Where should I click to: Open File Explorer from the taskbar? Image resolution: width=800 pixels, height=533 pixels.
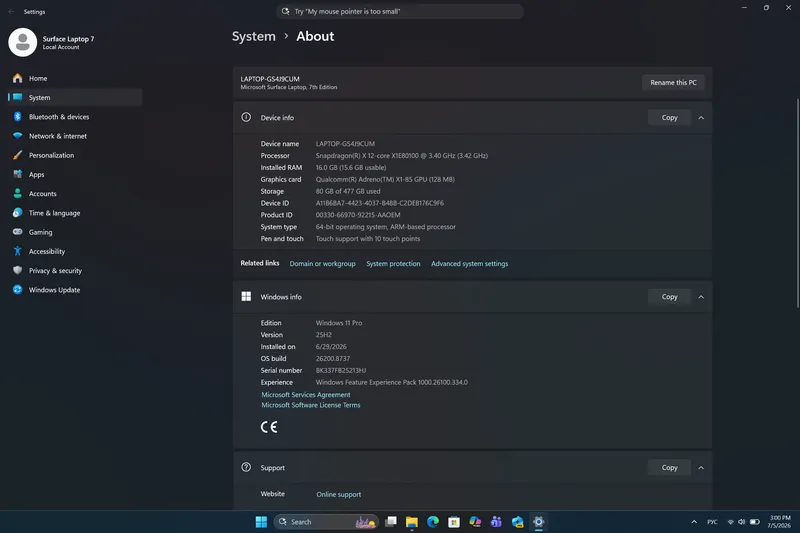412,522
